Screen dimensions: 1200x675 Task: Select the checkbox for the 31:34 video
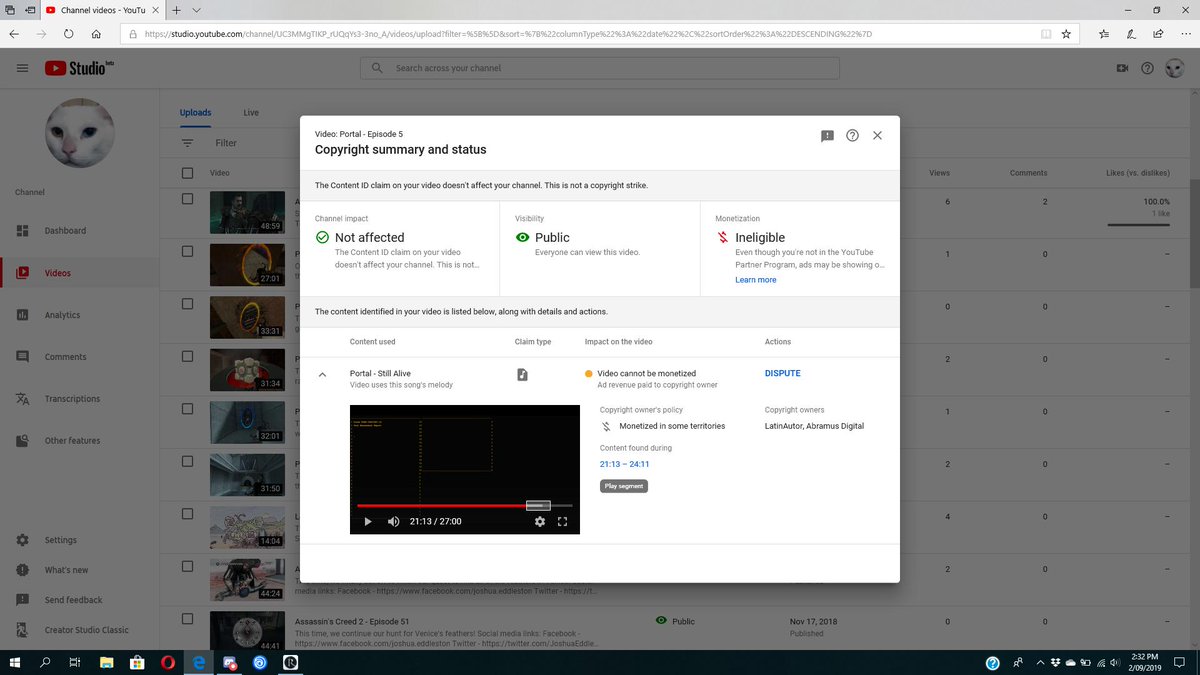pyautogui.click(x=187, y=357)
